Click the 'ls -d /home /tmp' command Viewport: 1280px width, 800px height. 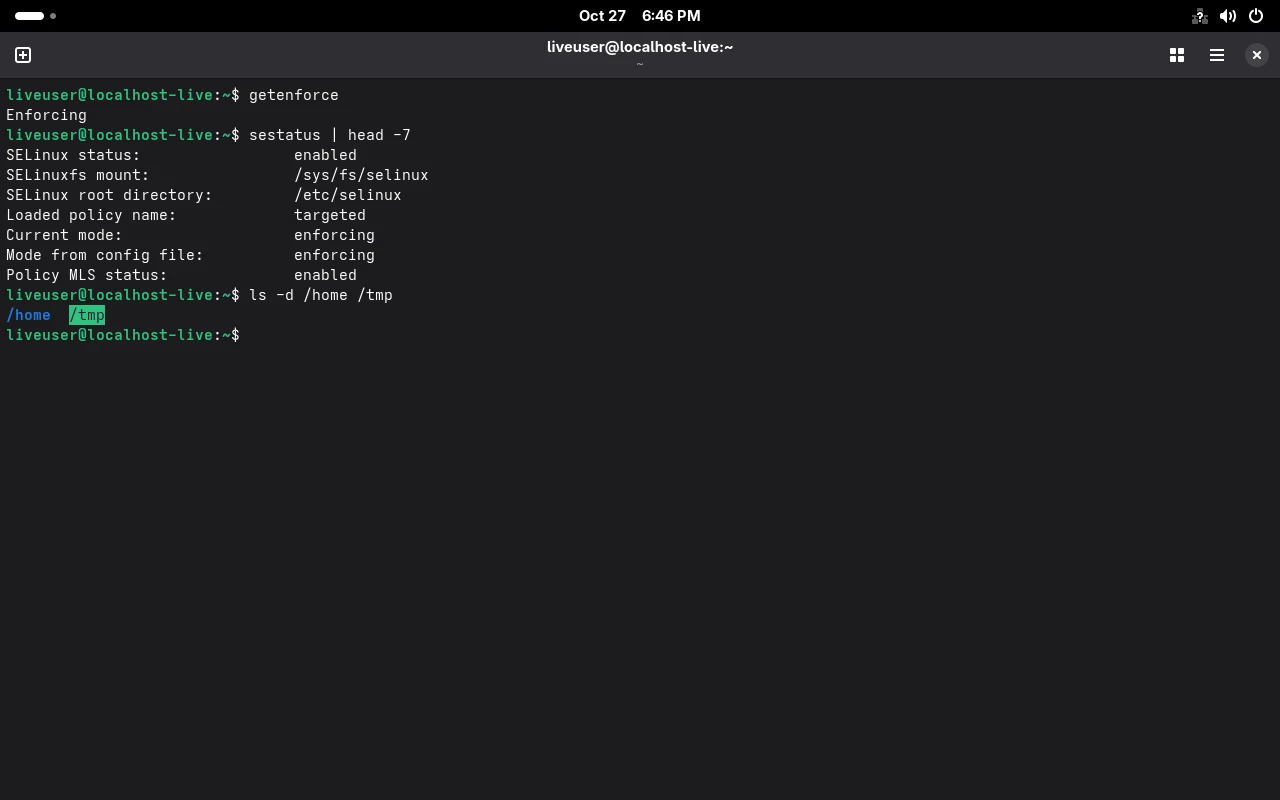[321, 295]
